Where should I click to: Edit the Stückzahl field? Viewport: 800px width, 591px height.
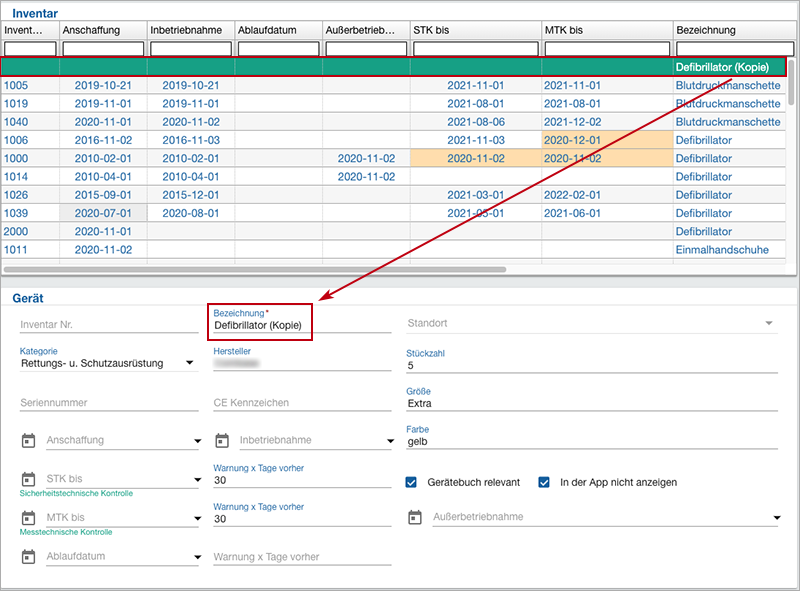[x=592, y=365]
